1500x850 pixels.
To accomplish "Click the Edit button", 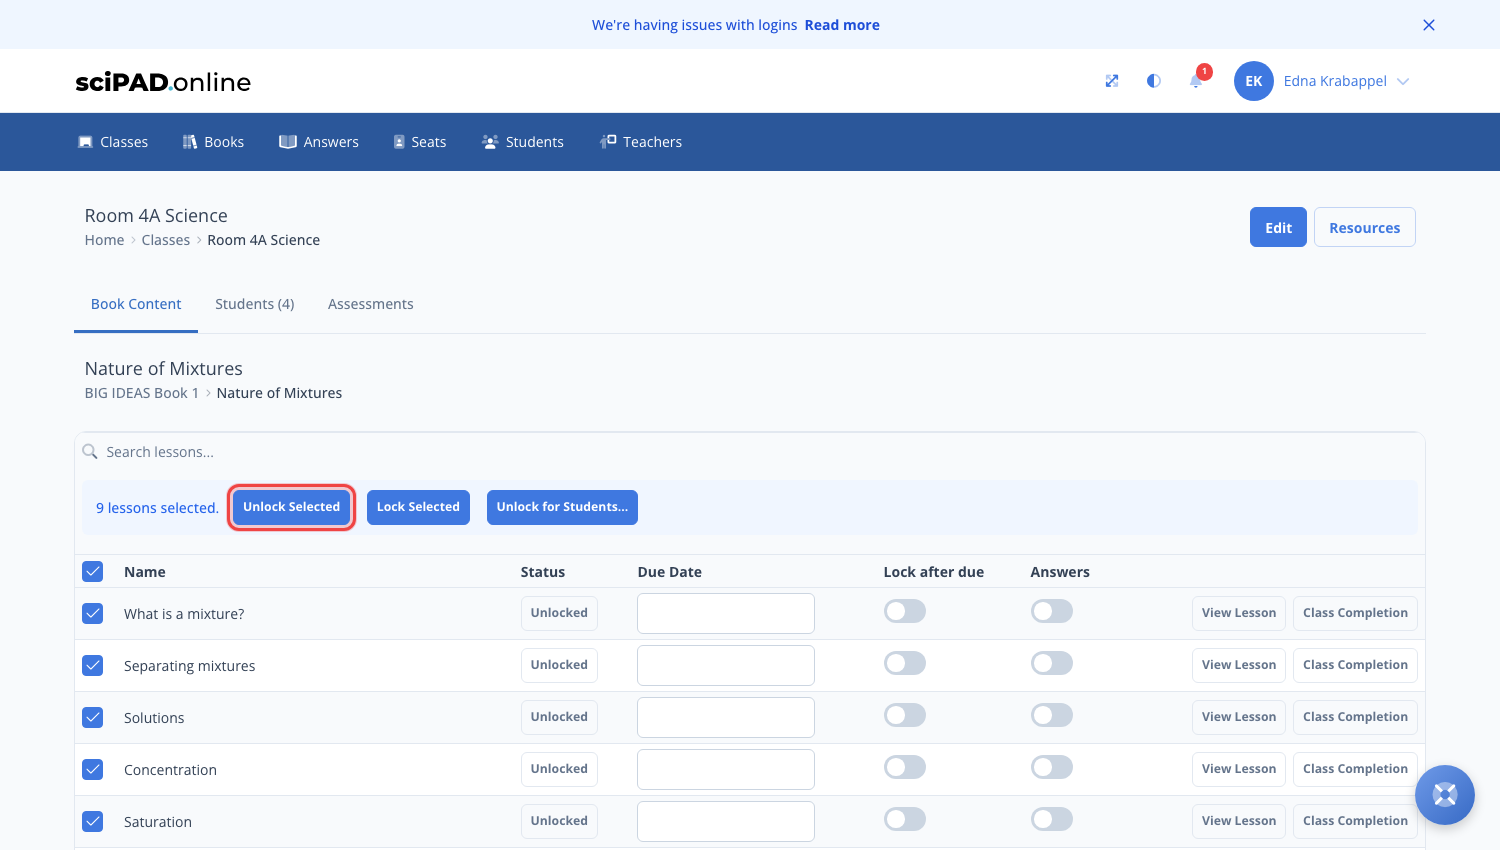I will click(x=1278, y=227).
